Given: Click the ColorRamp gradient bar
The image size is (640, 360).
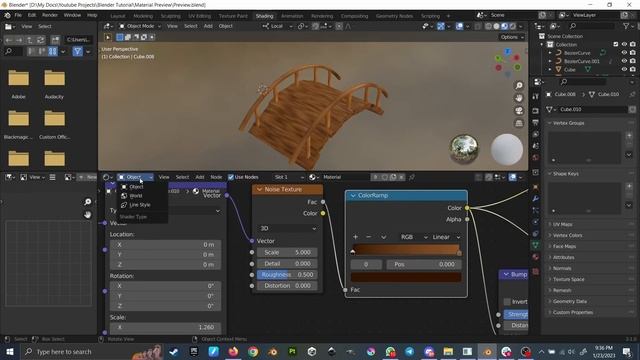Looking at the screenshot, I should point(406,249).
